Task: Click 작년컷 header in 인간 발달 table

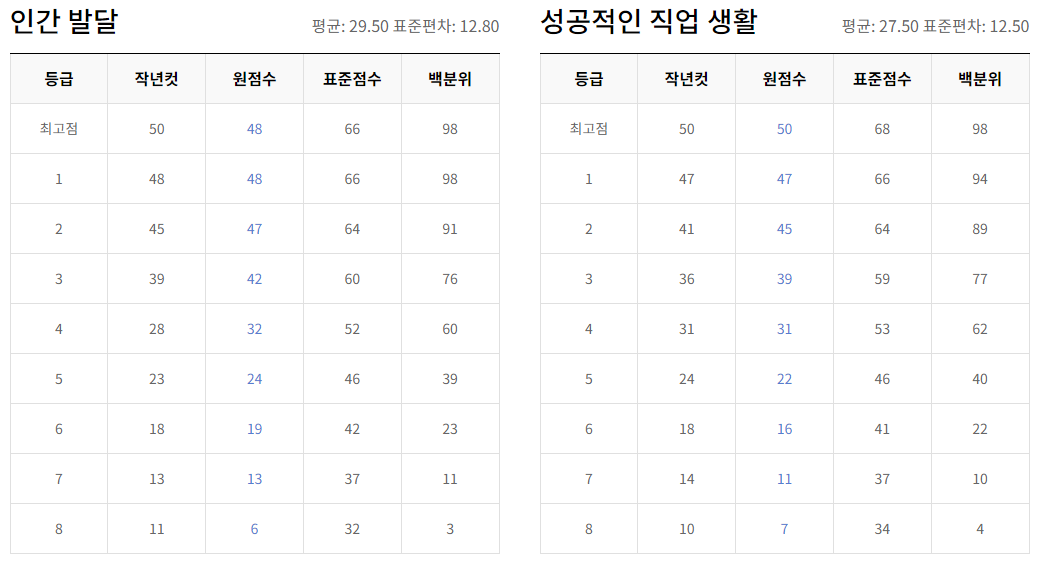Action: [x=157, y=79]
